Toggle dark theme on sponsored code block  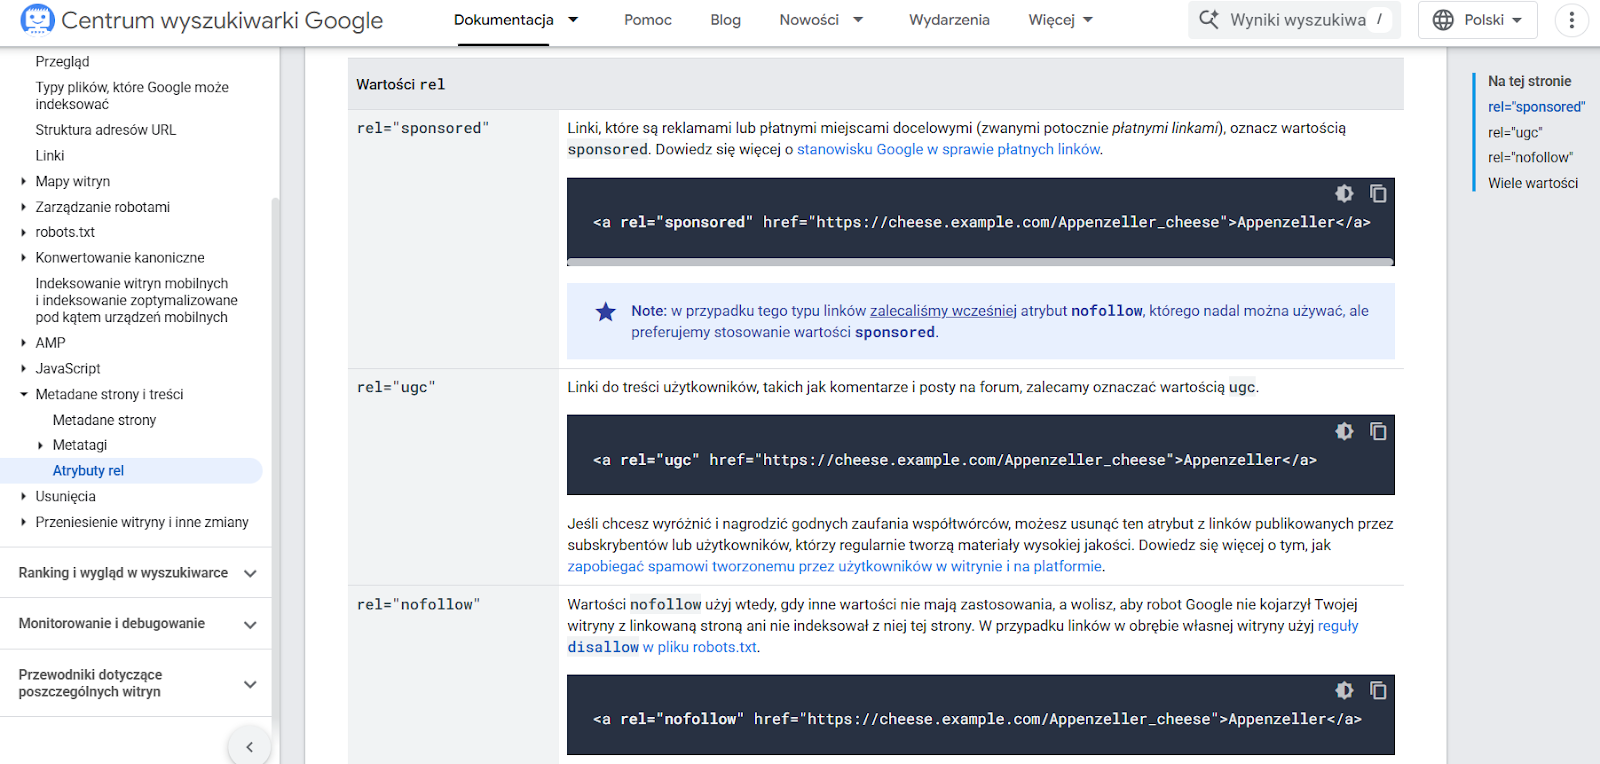tap(1344, 193)
